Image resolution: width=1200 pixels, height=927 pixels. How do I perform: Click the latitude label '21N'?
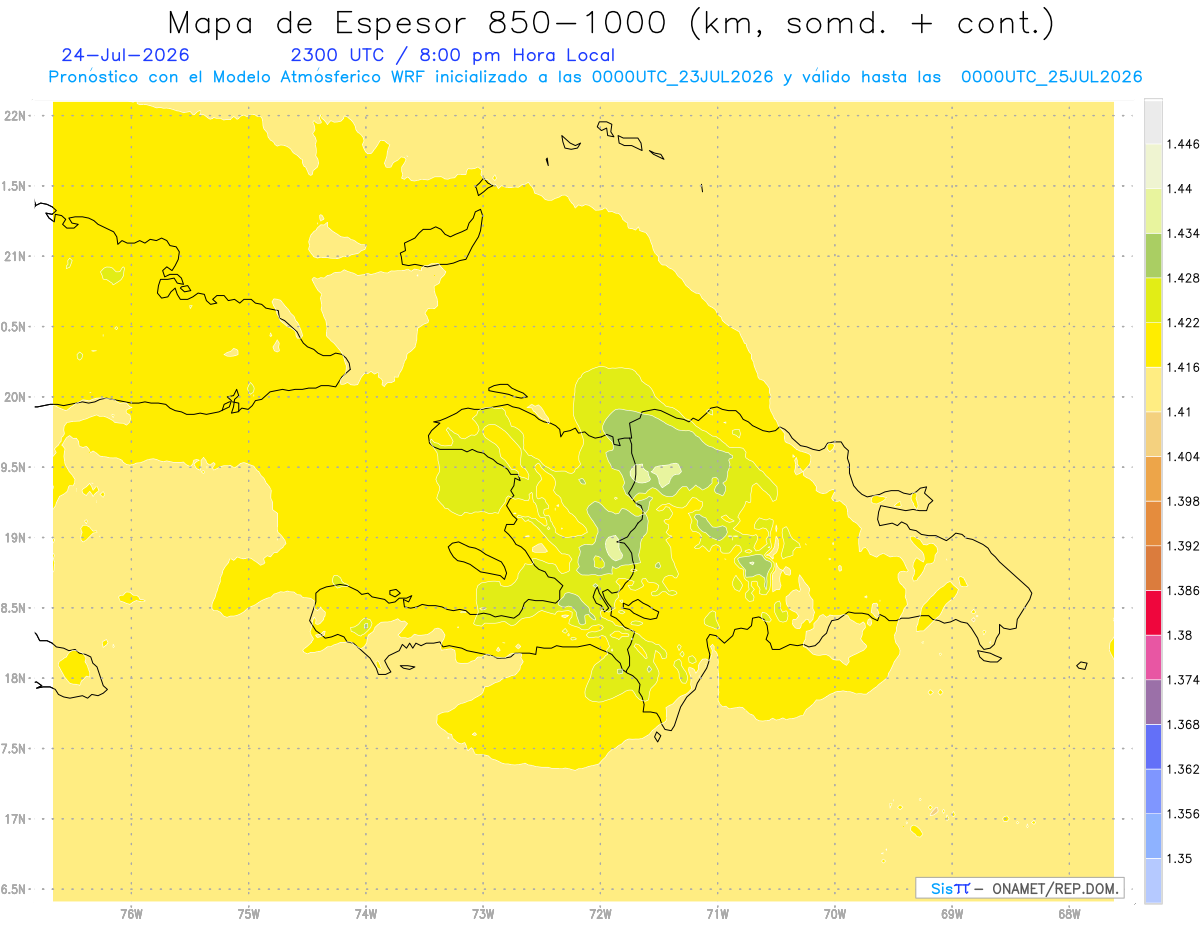tap(15, 257)
